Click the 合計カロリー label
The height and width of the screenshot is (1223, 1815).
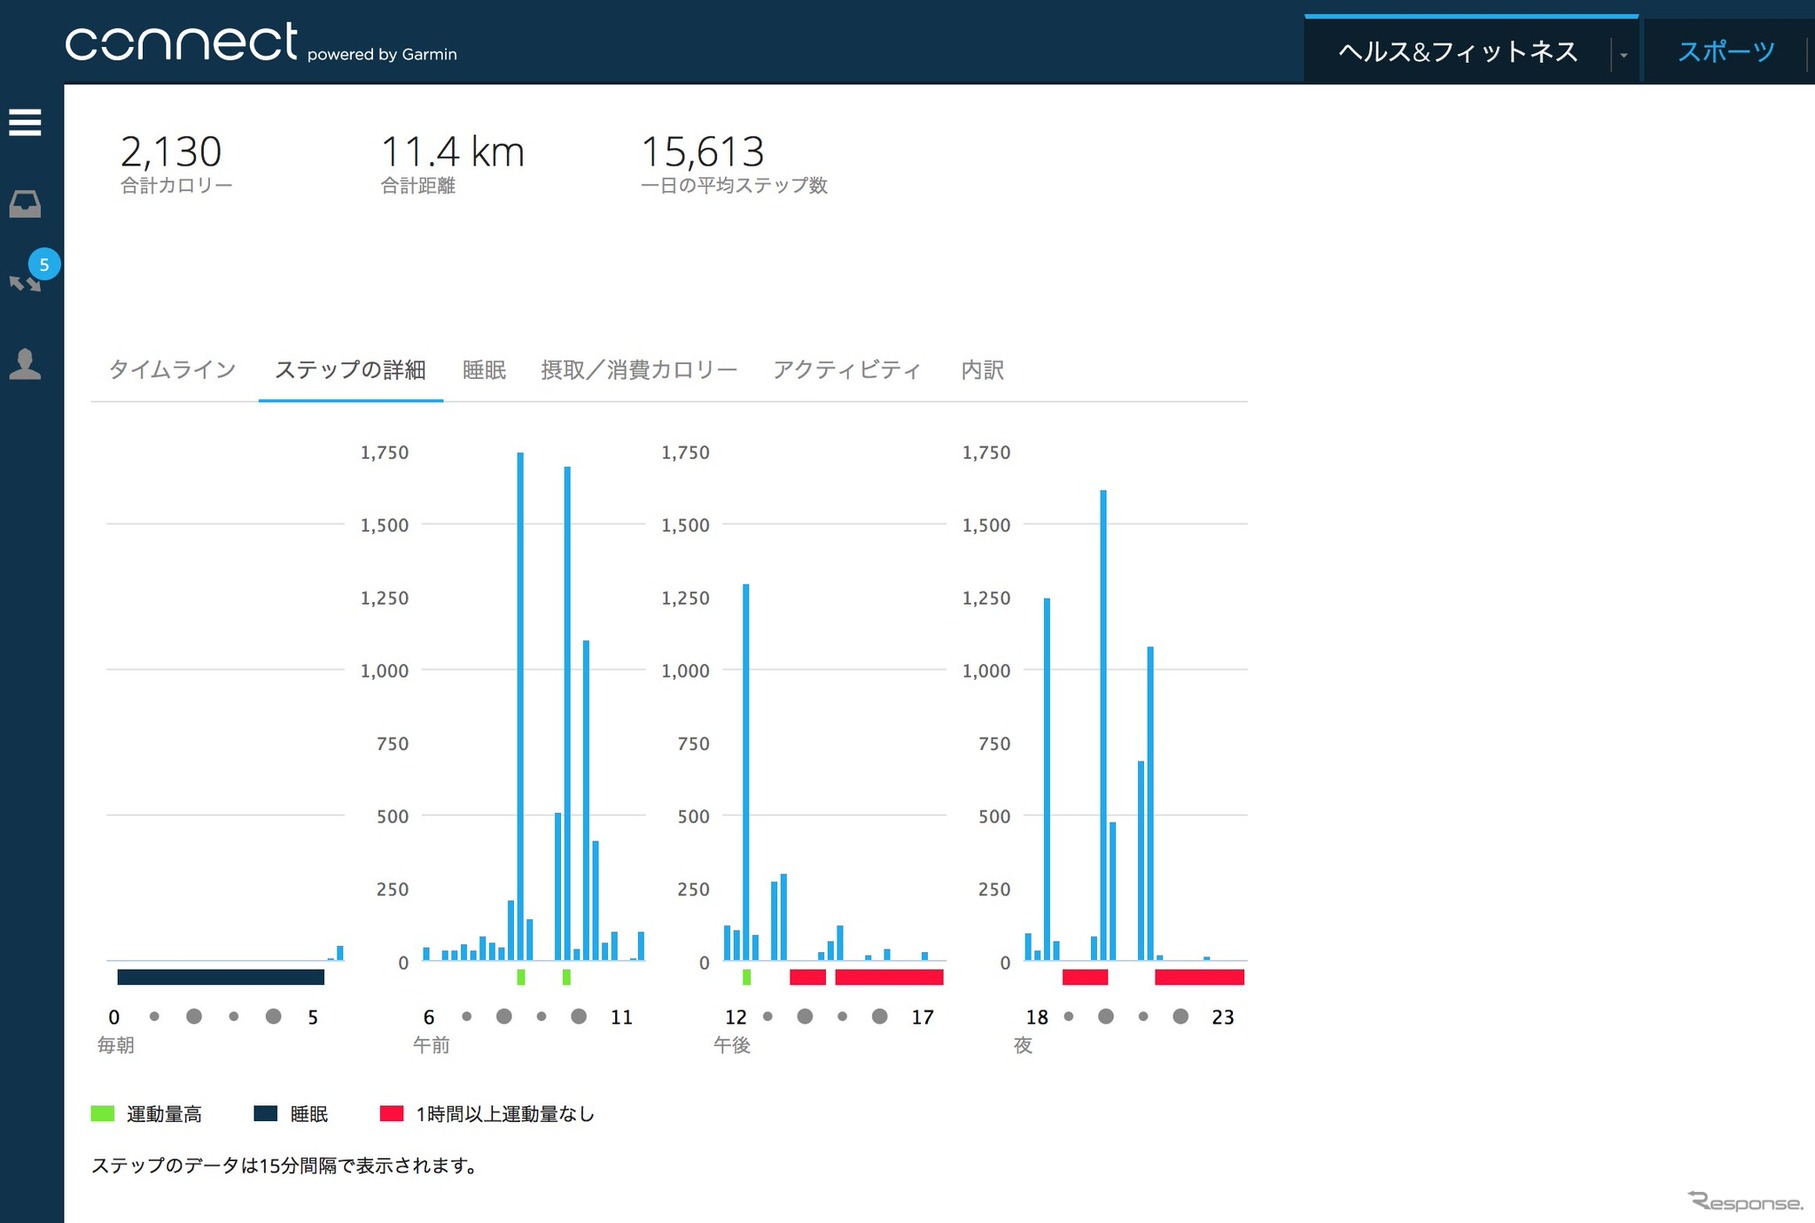(176, 185)
